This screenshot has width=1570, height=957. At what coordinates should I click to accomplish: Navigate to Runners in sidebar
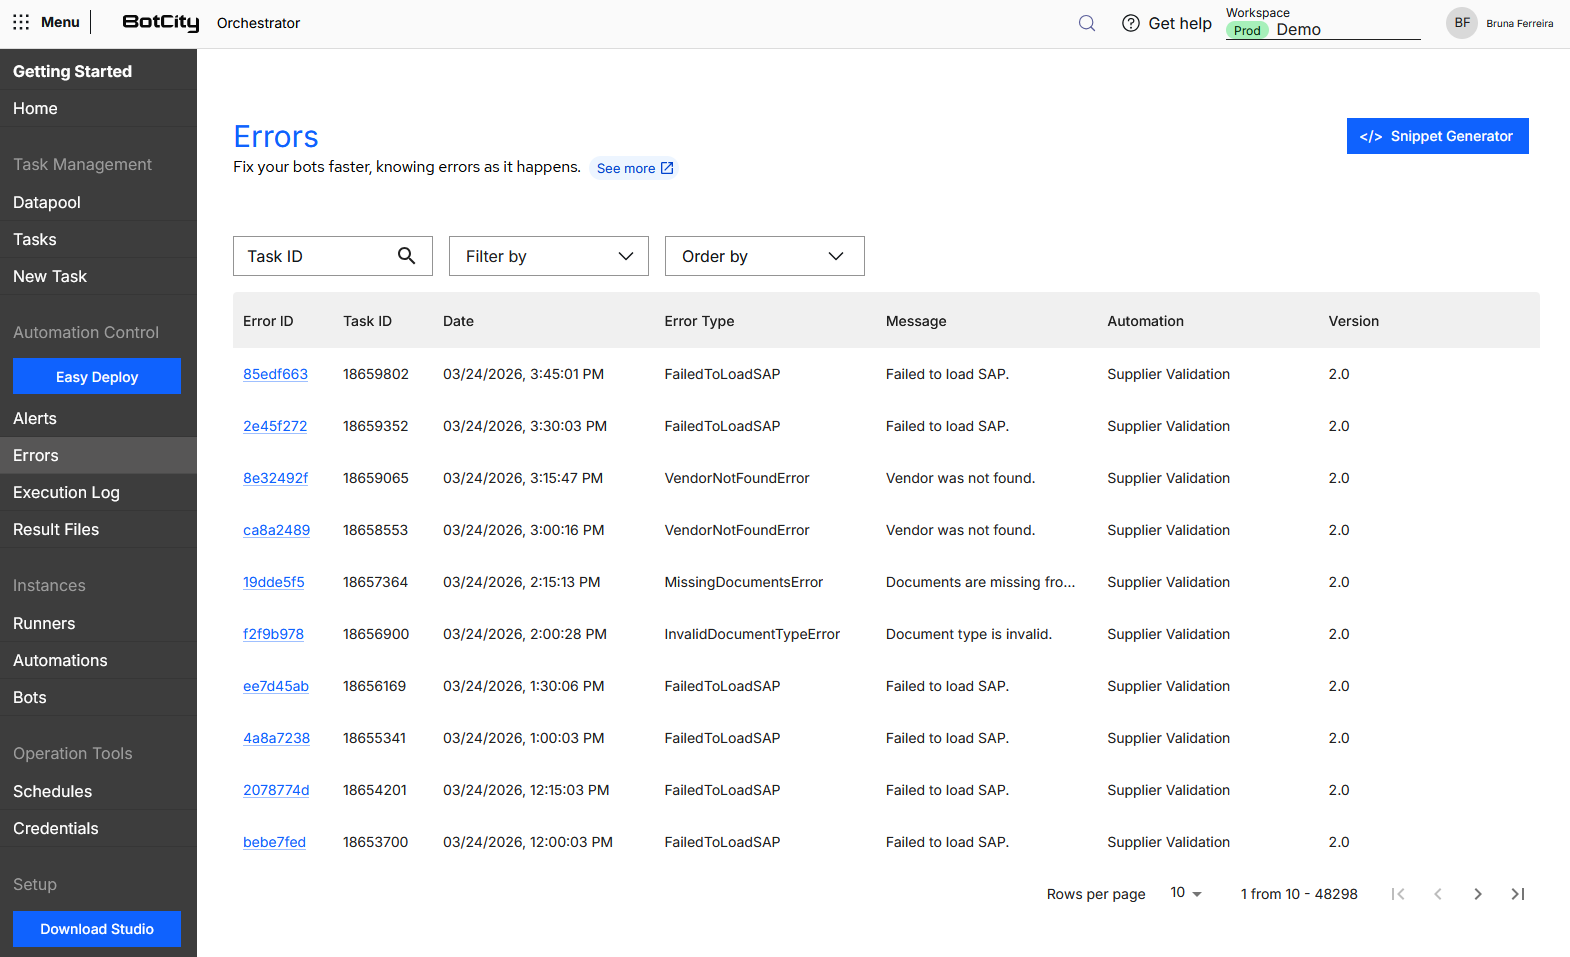click(44, 623)
